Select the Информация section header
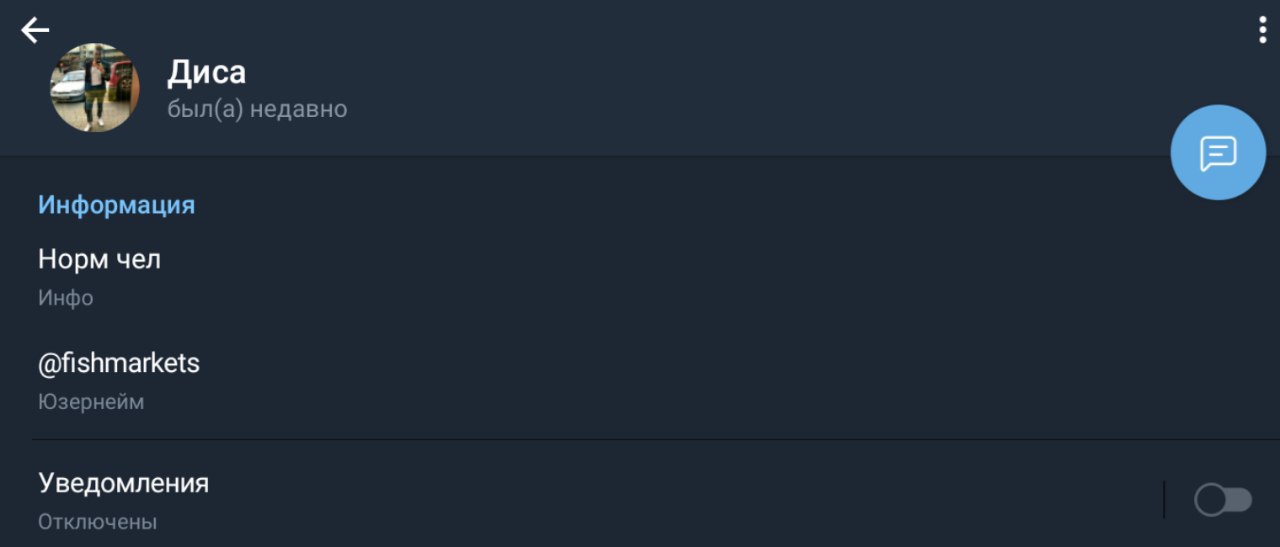Image resolution: width=1280 pixels, height=547 pixels. 116,205
